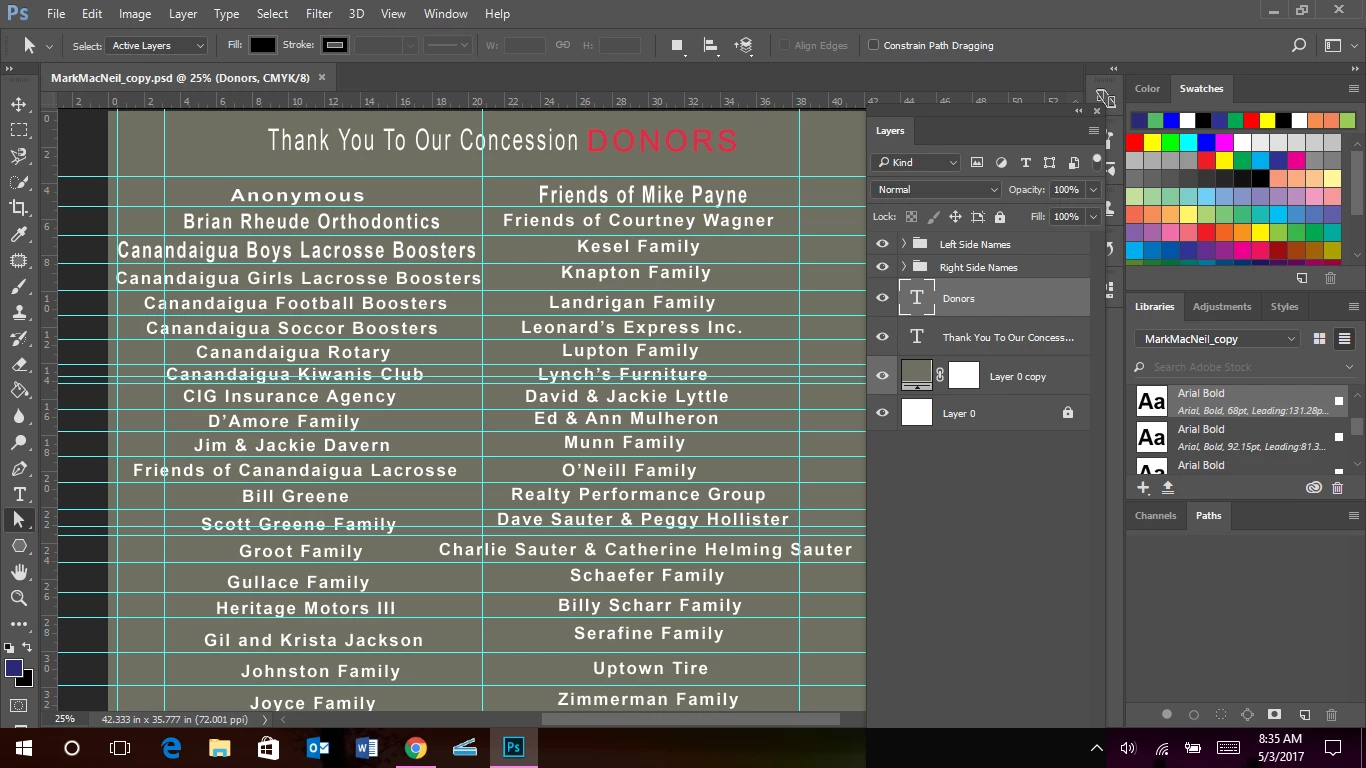The height and width of the screenshot is (768, 1366).
Task: Click the Fill color box in options bar
Action: pos(262,45)
